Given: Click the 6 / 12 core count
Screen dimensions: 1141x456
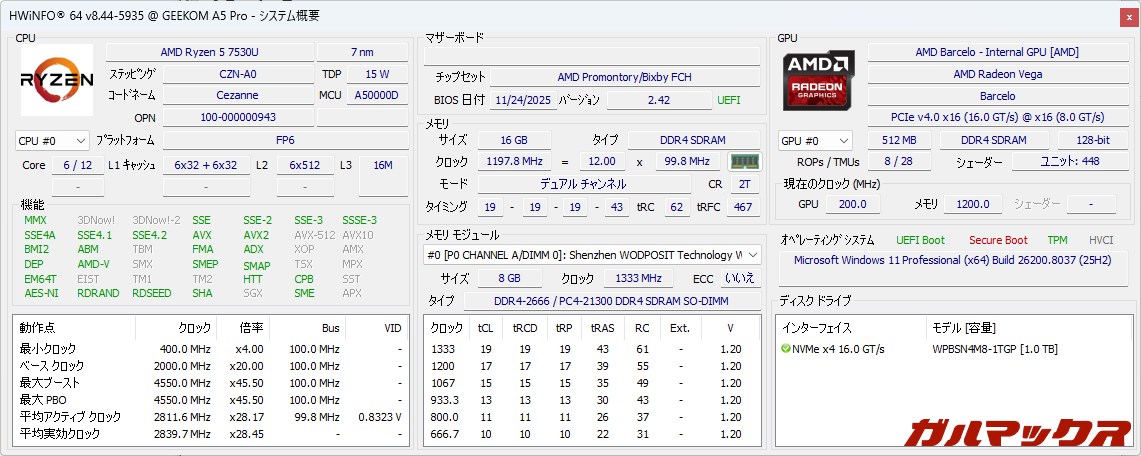Looking at the screenshot, I should (78, 165).
